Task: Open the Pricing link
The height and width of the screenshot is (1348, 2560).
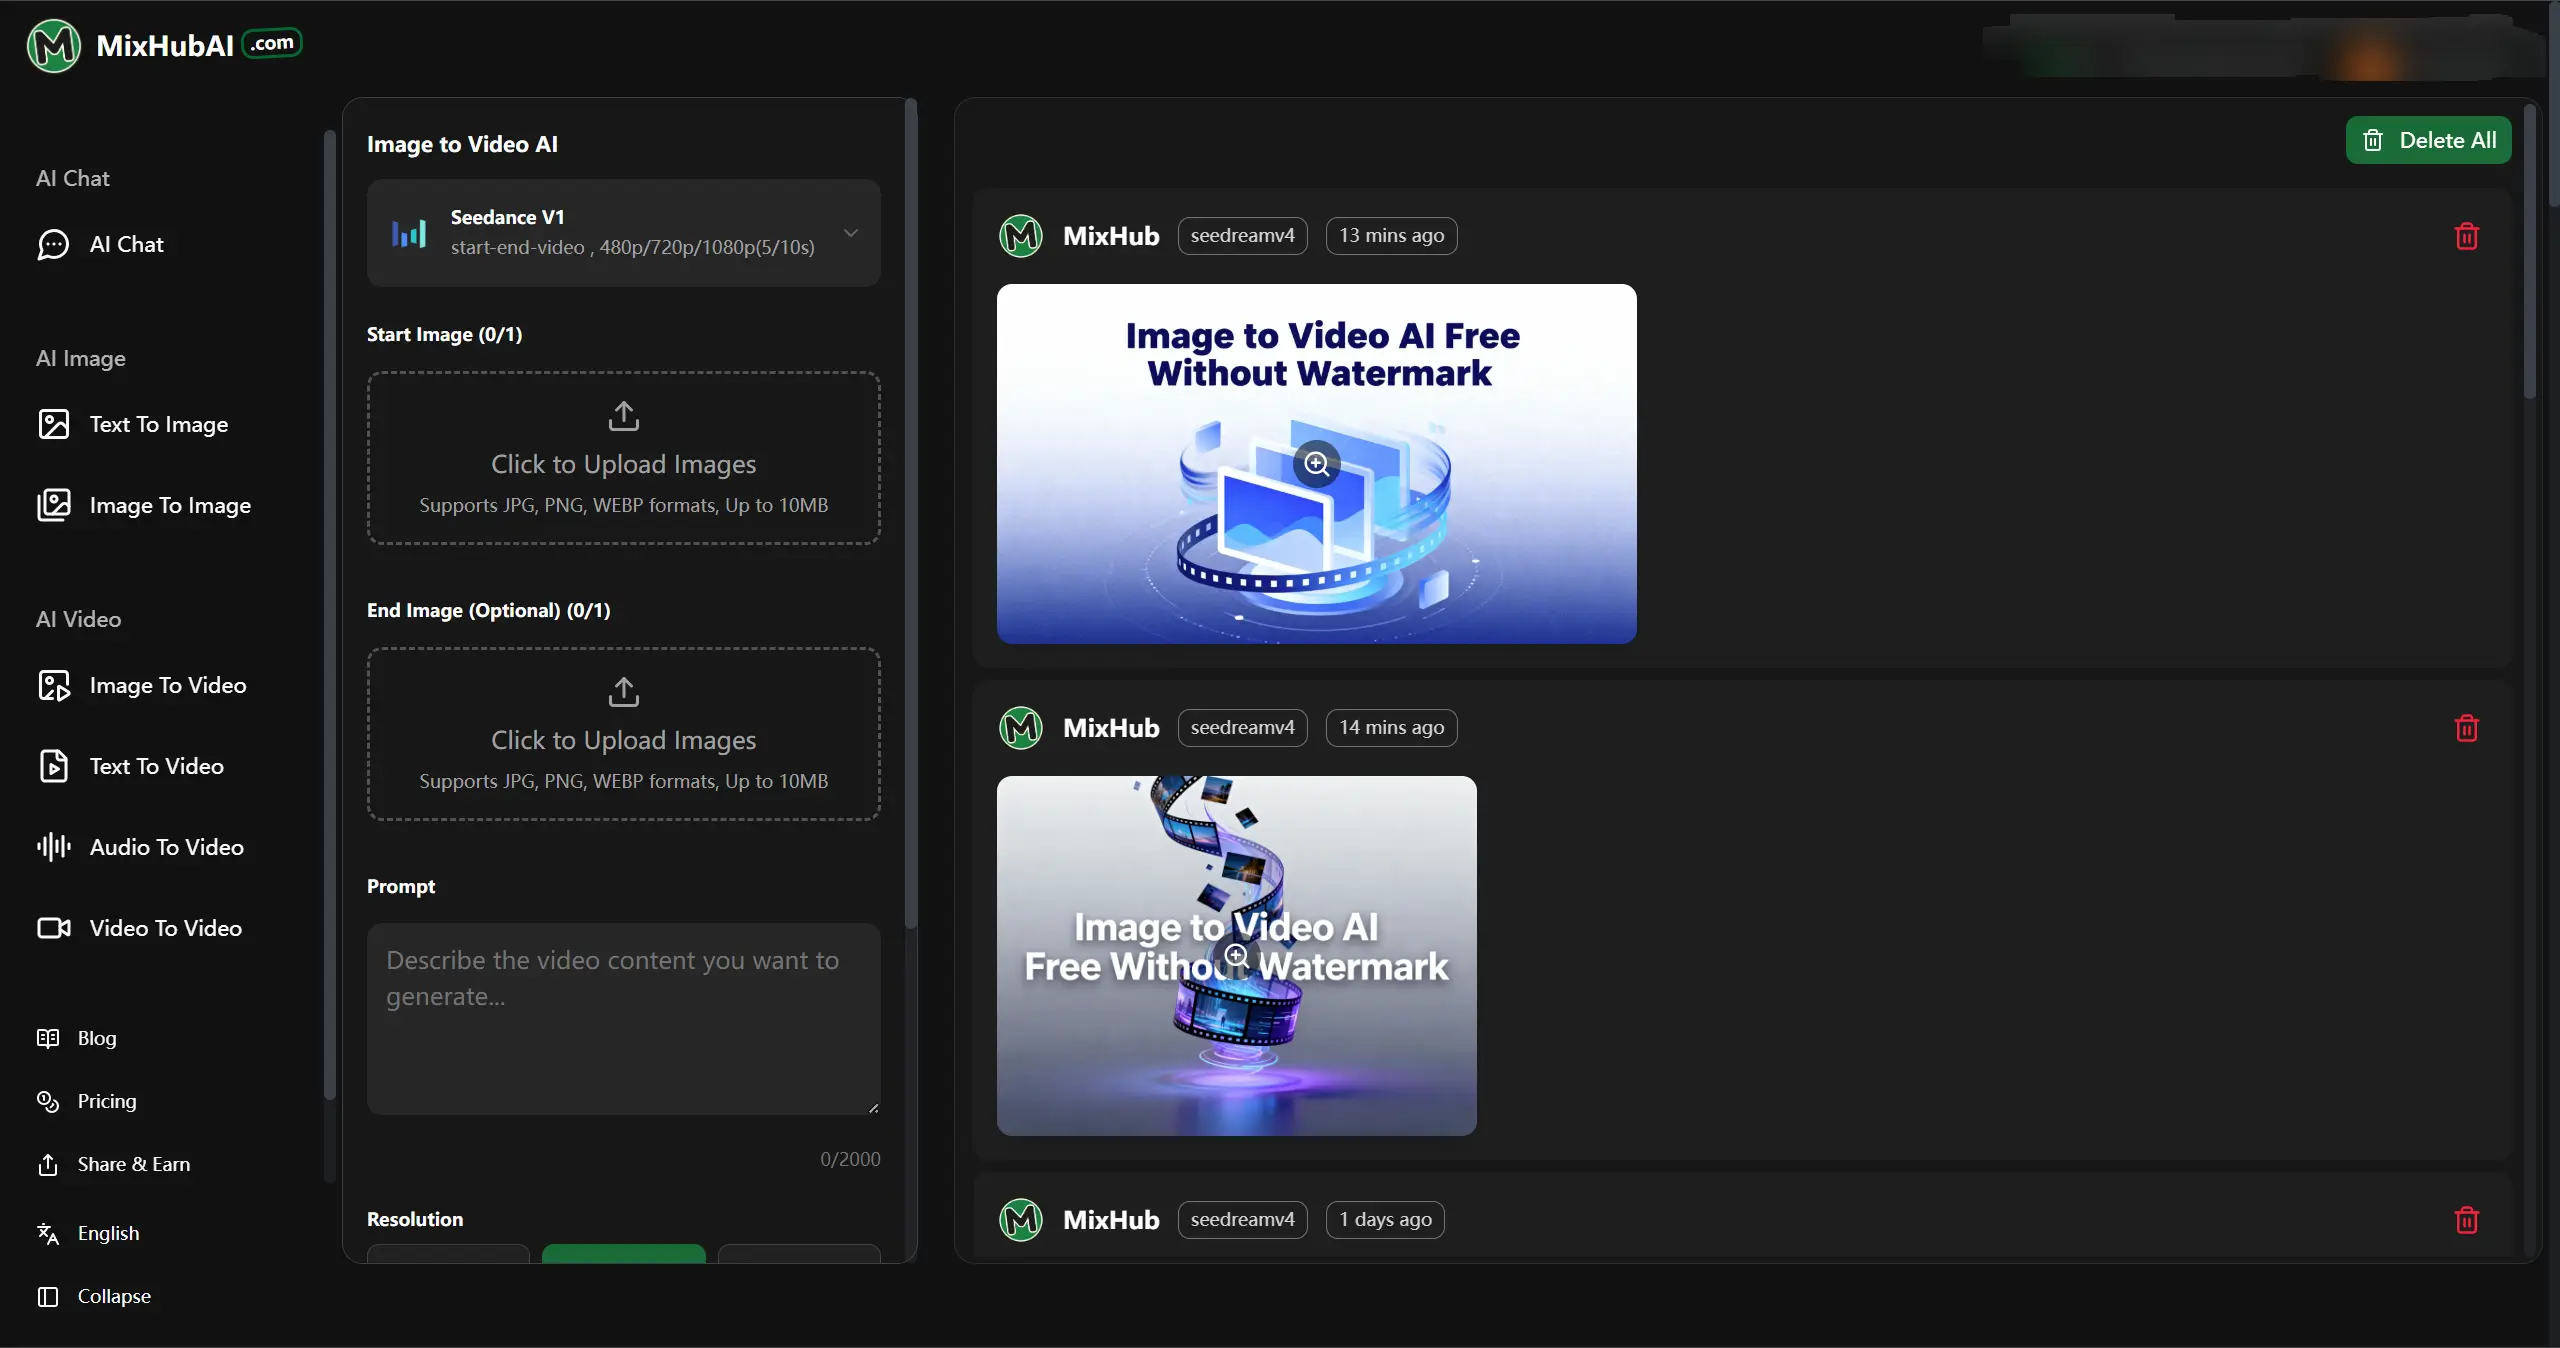Action: pyautogui.click(x=107, y=1101)
